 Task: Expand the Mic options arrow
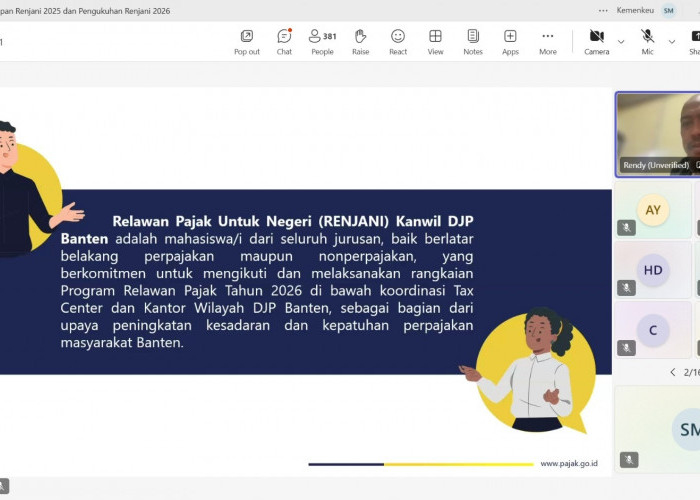point(671,42)
